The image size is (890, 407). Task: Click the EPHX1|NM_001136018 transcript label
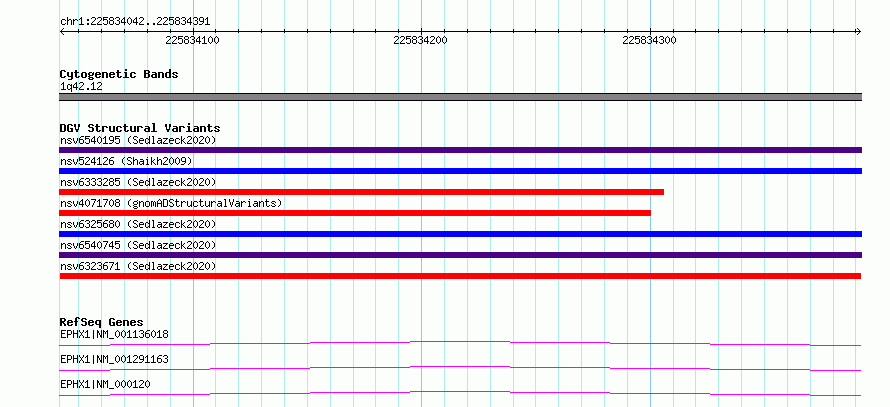[114, 334]
